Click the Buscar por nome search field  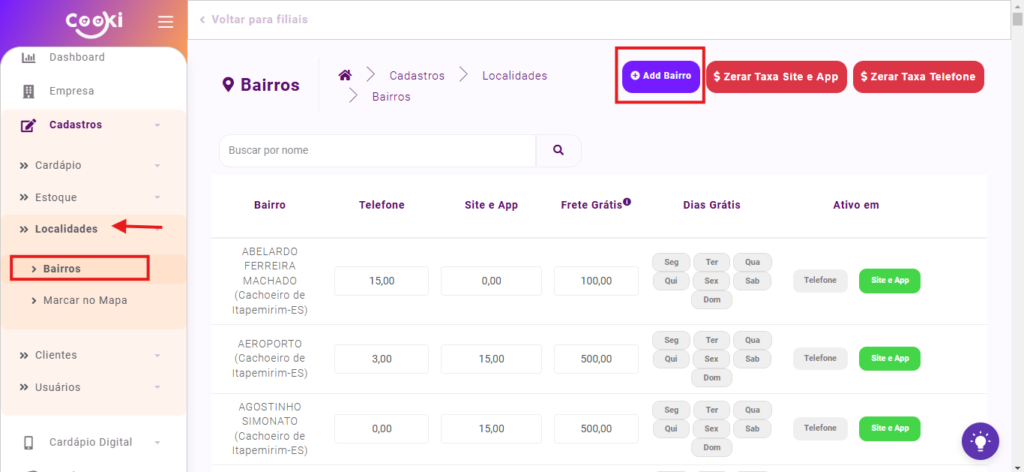(x=377, y=151)
